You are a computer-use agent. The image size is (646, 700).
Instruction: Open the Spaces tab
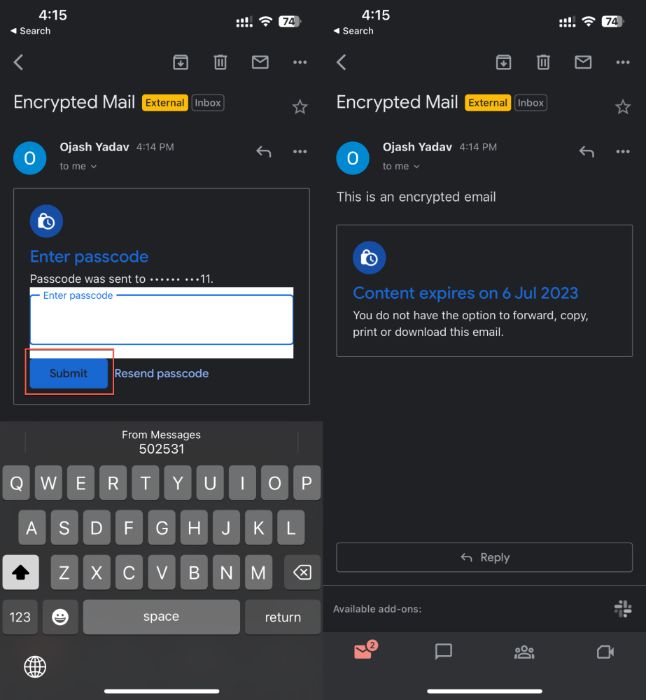524,652
